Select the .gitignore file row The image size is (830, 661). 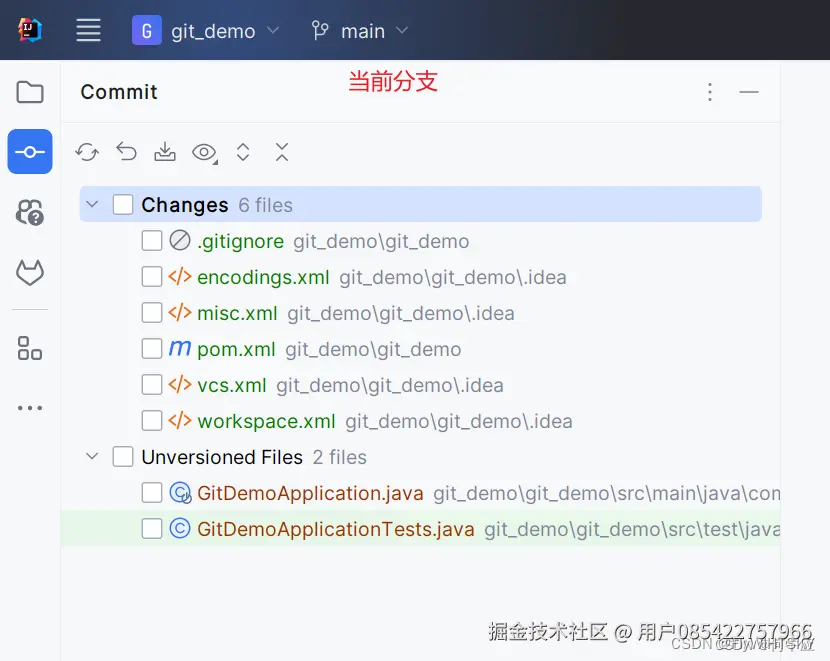[421, 241]
